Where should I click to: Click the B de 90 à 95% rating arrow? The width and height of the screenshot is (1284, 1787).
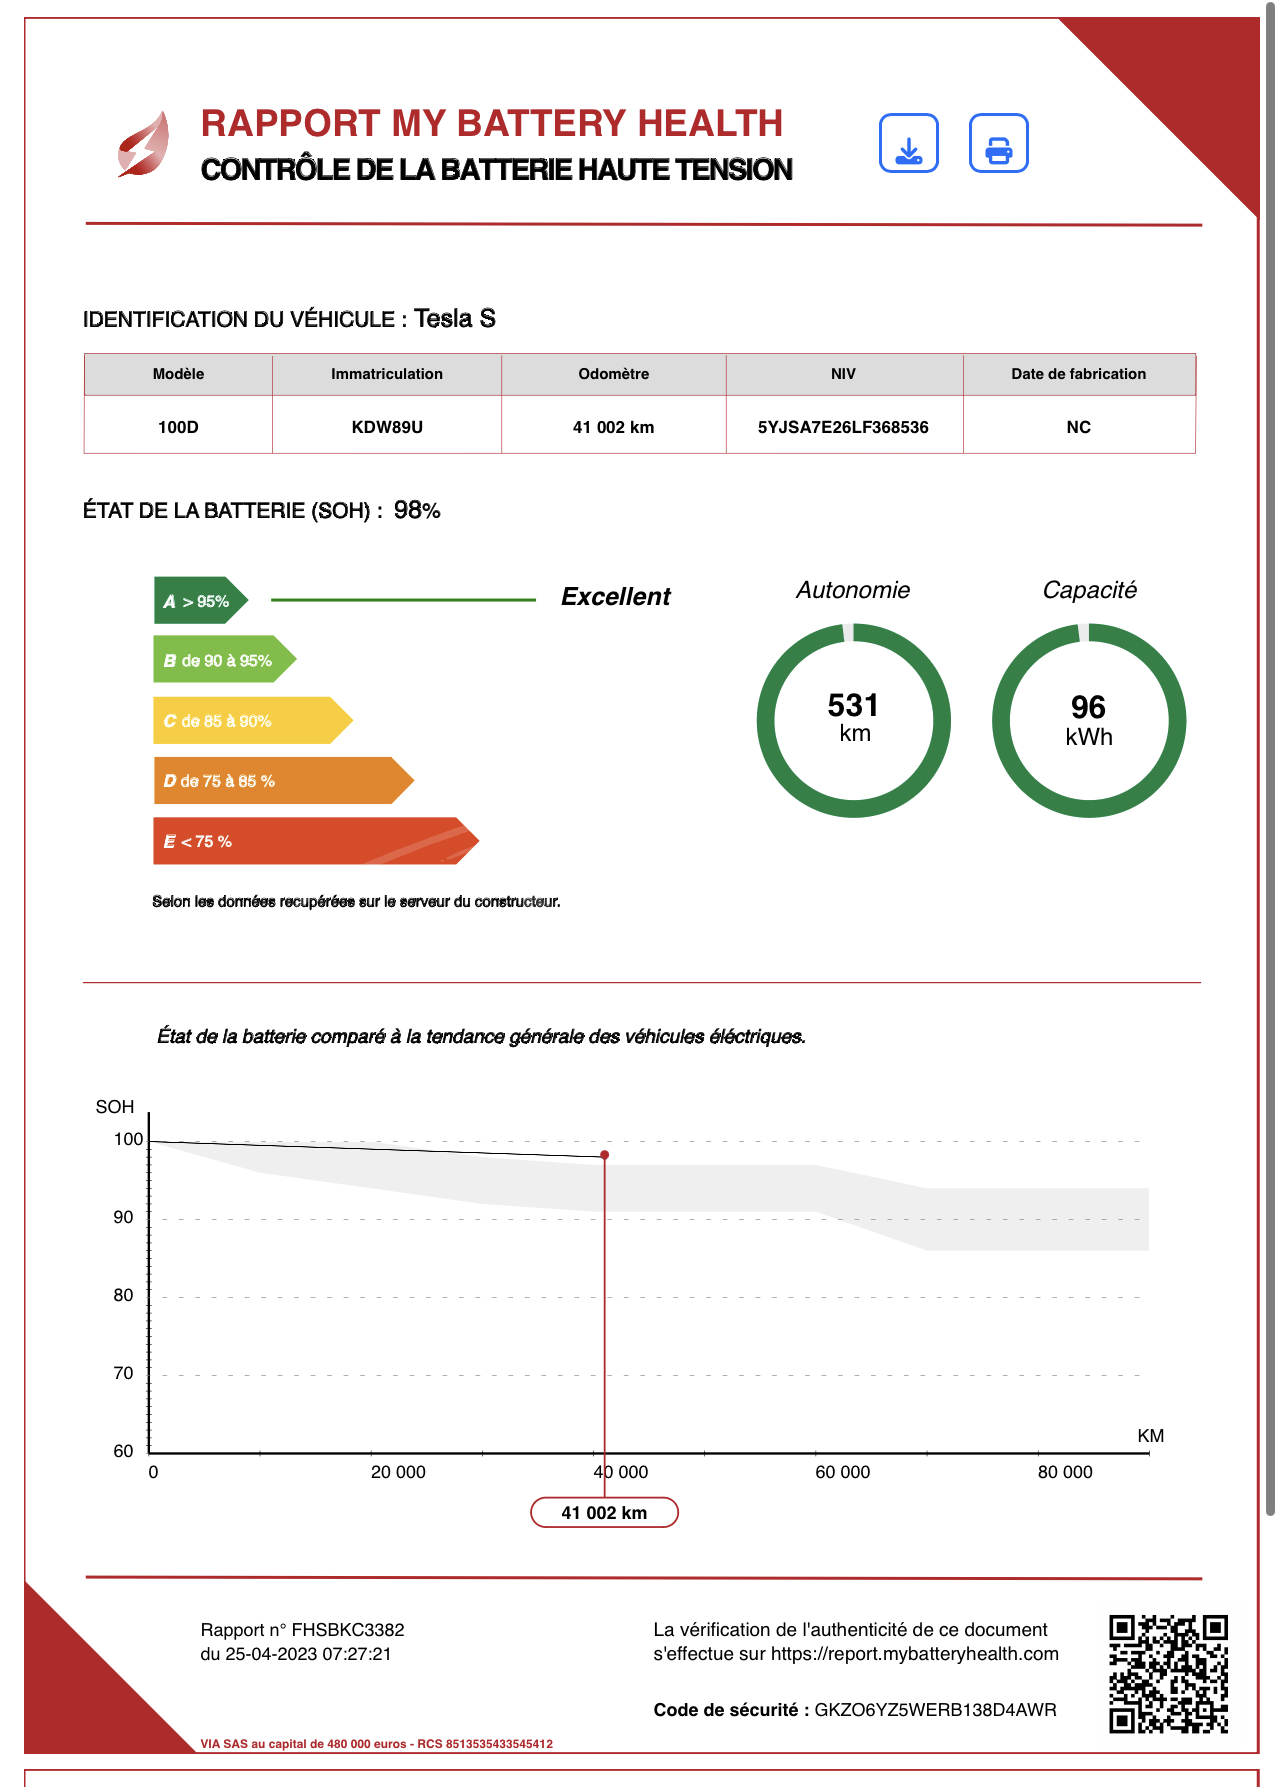(x=224, y=660)
